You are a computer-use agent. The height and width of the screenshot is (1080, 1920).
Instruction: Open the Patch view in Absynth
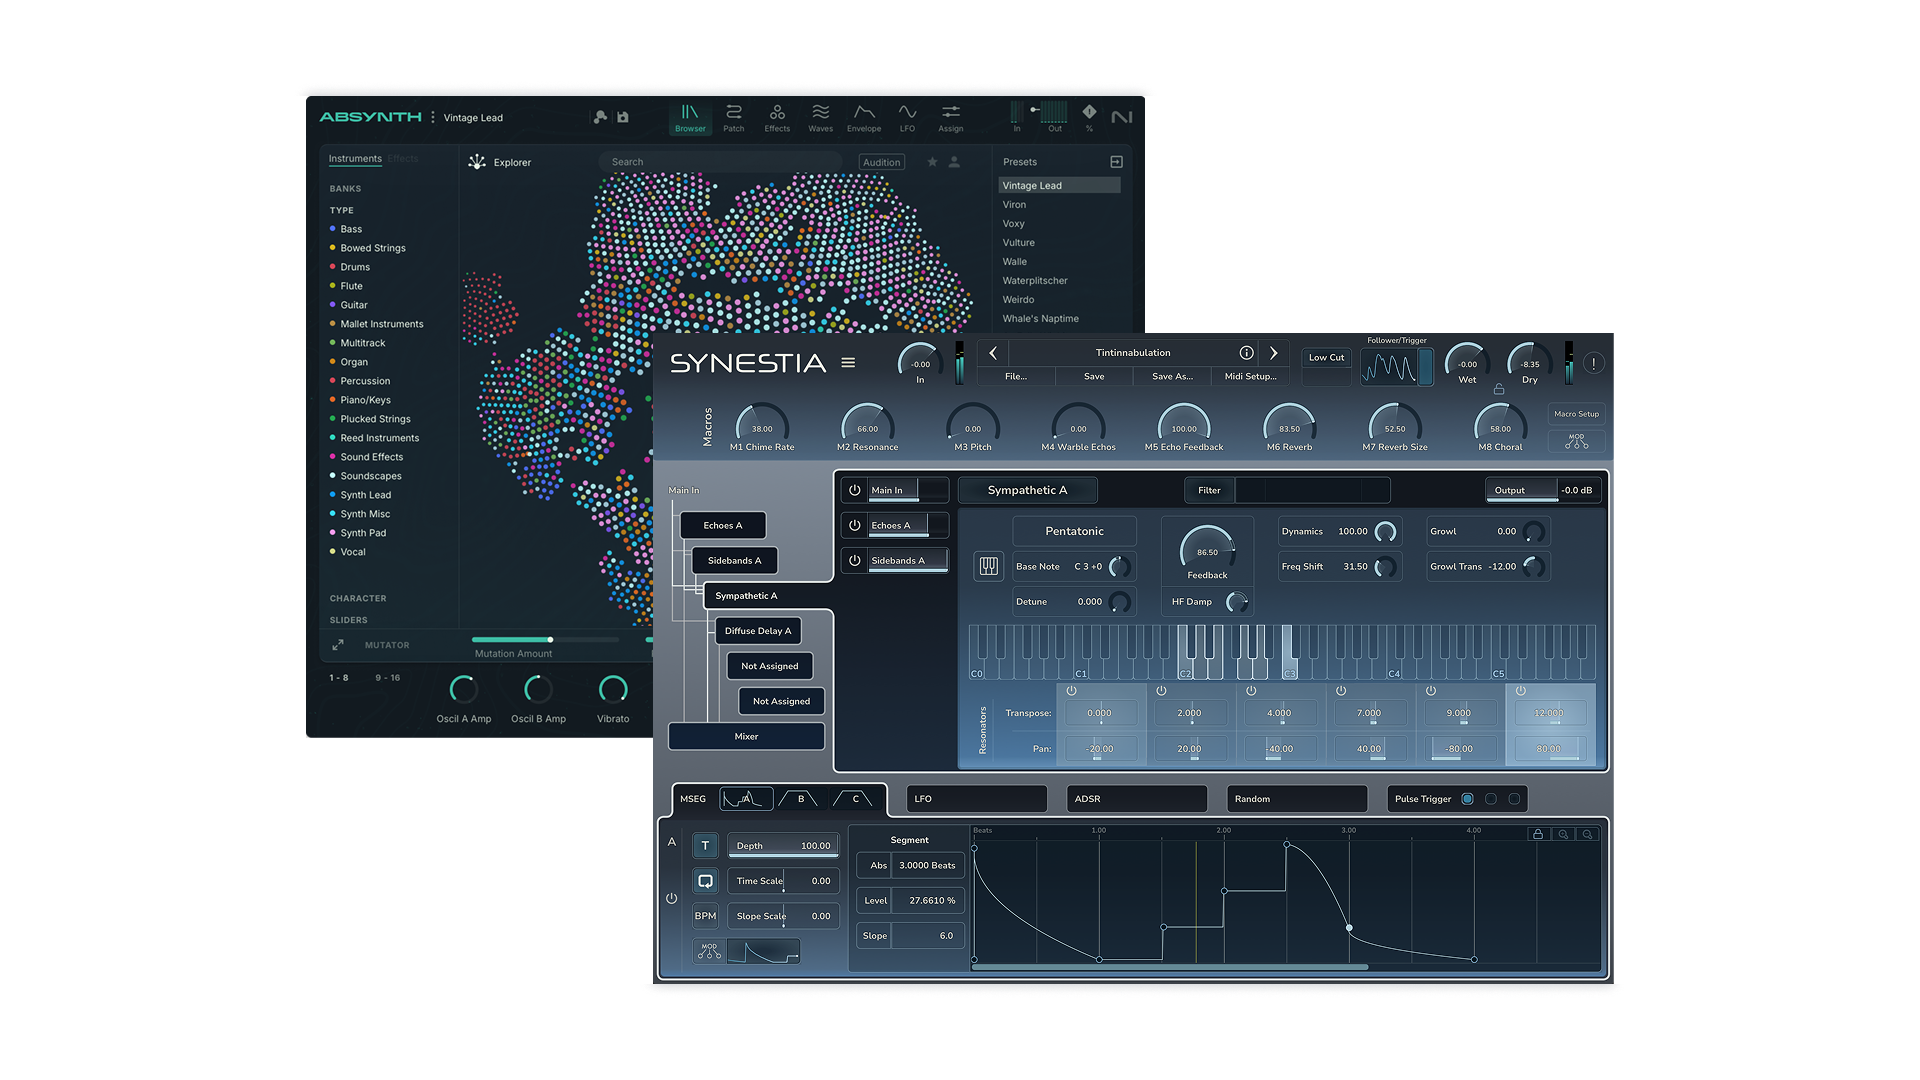[733, 116]
